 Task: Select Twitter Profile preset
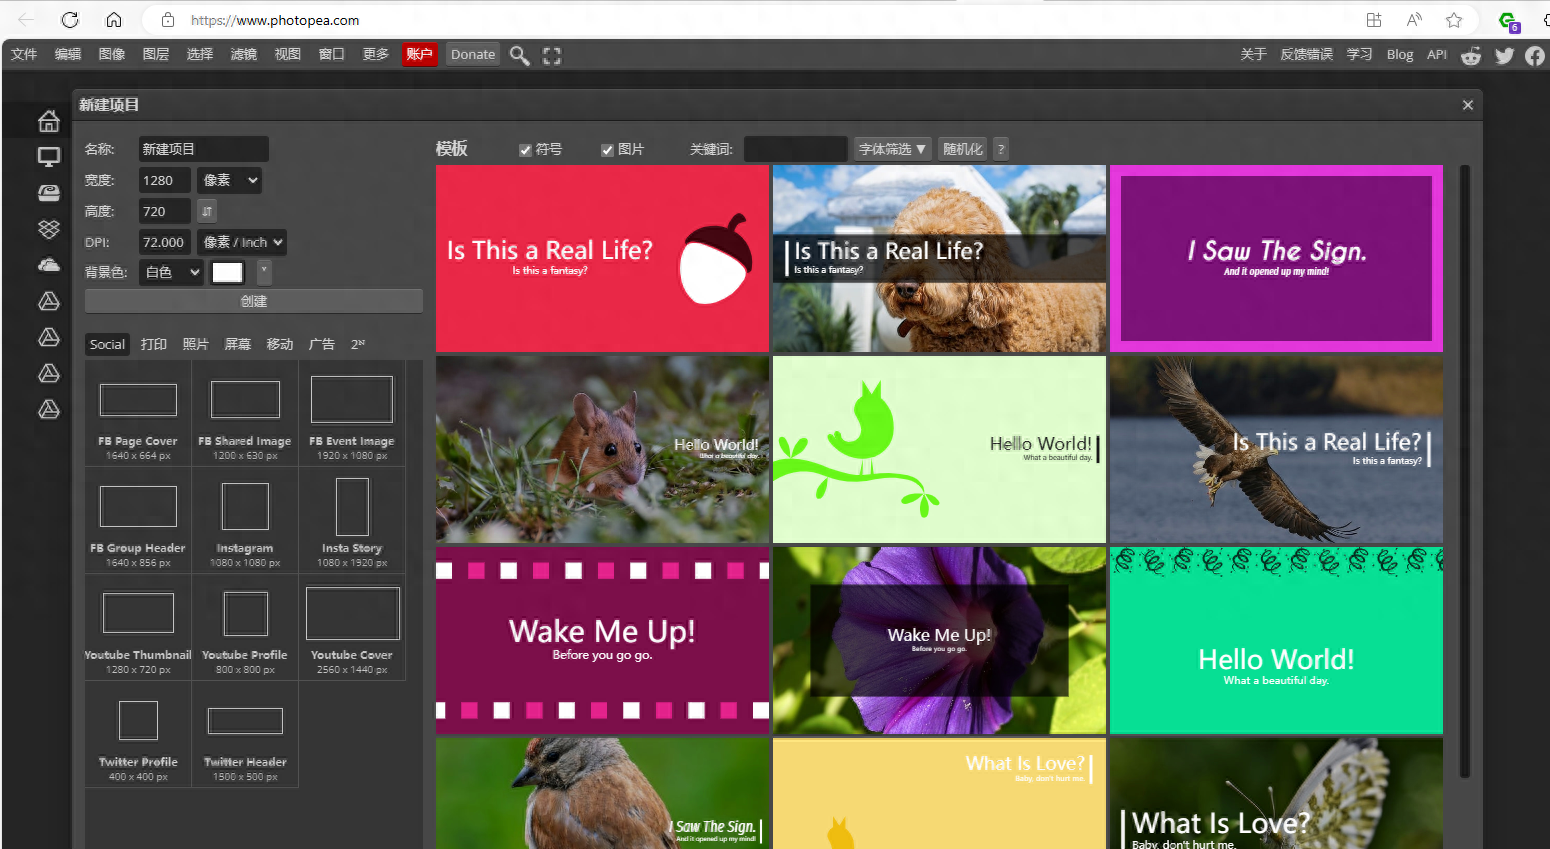coord(138,735)
